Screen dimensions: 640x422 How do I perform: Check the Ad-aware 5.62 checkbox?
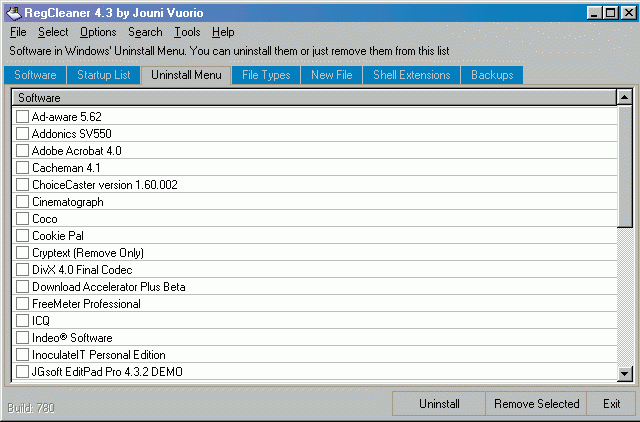point(22,117)
